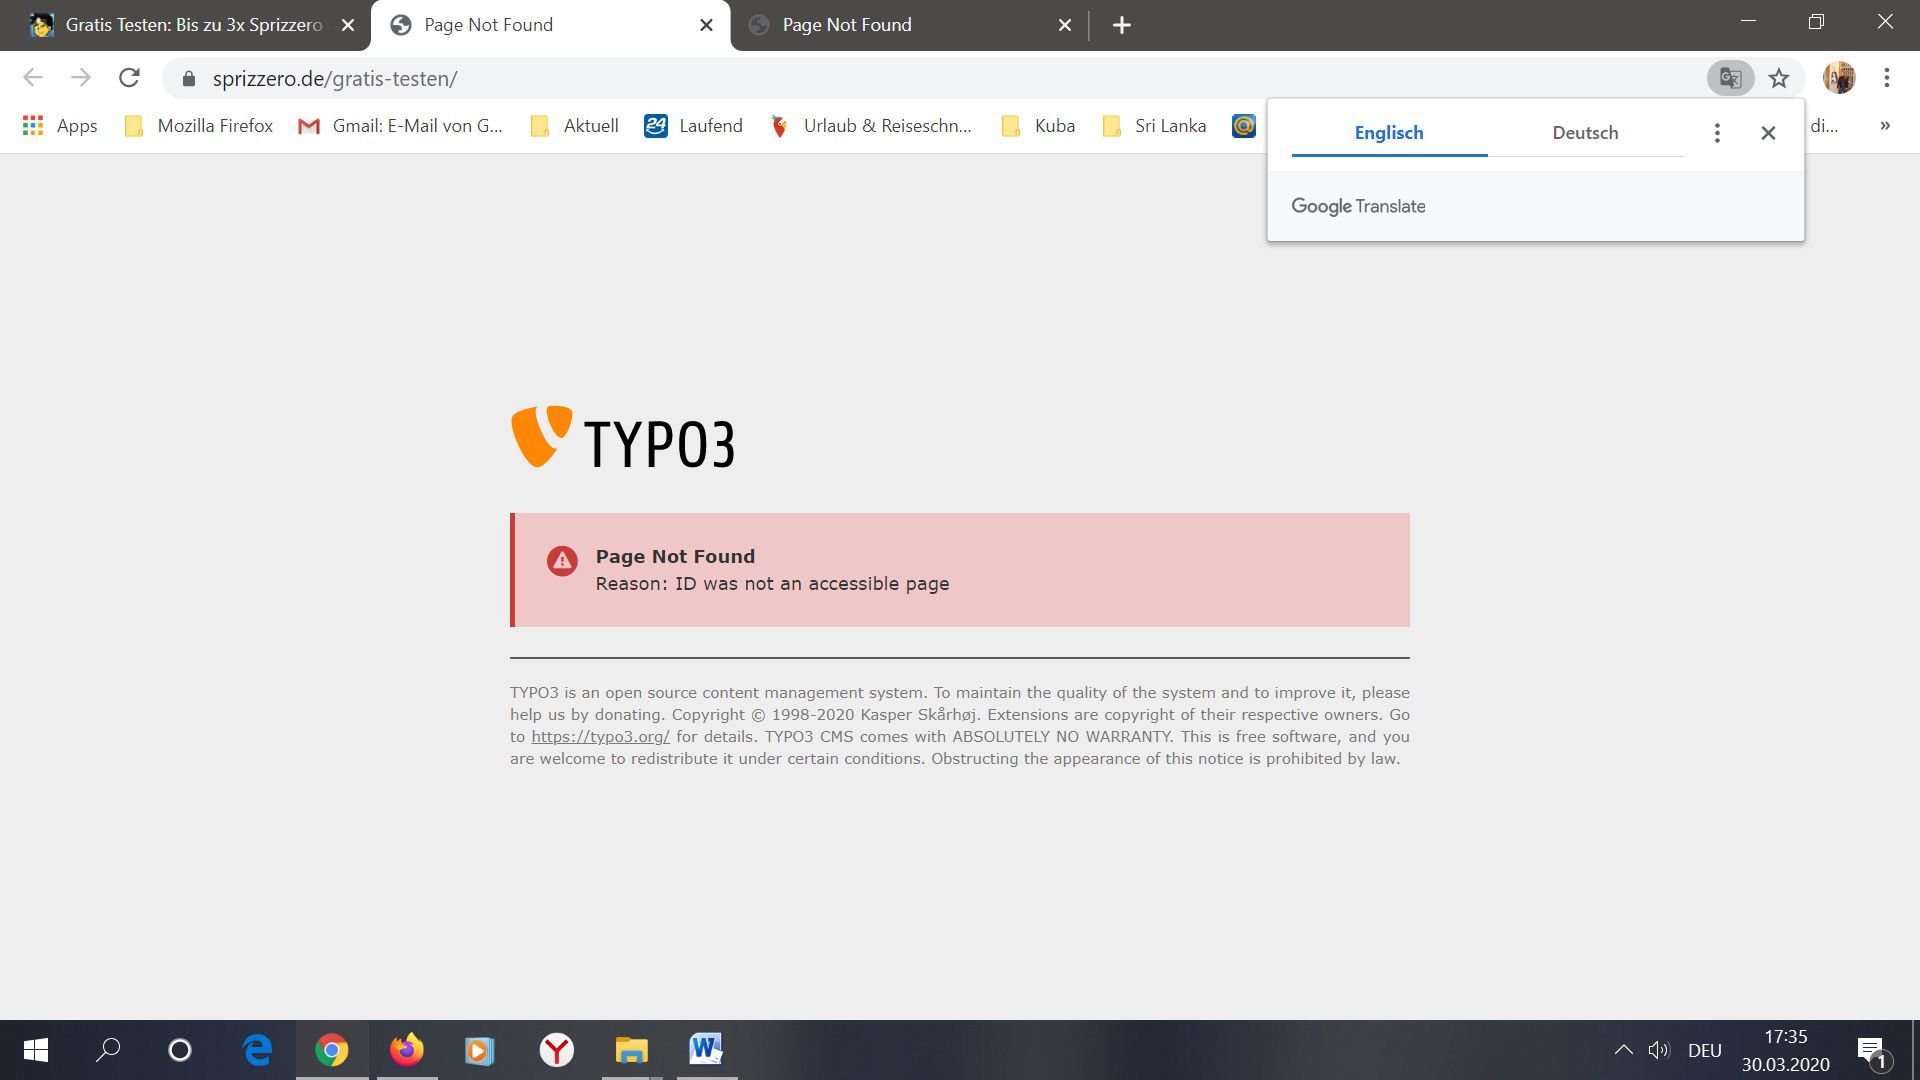Open Urlaub & Reiseschn... bookmark

point(870,126)
